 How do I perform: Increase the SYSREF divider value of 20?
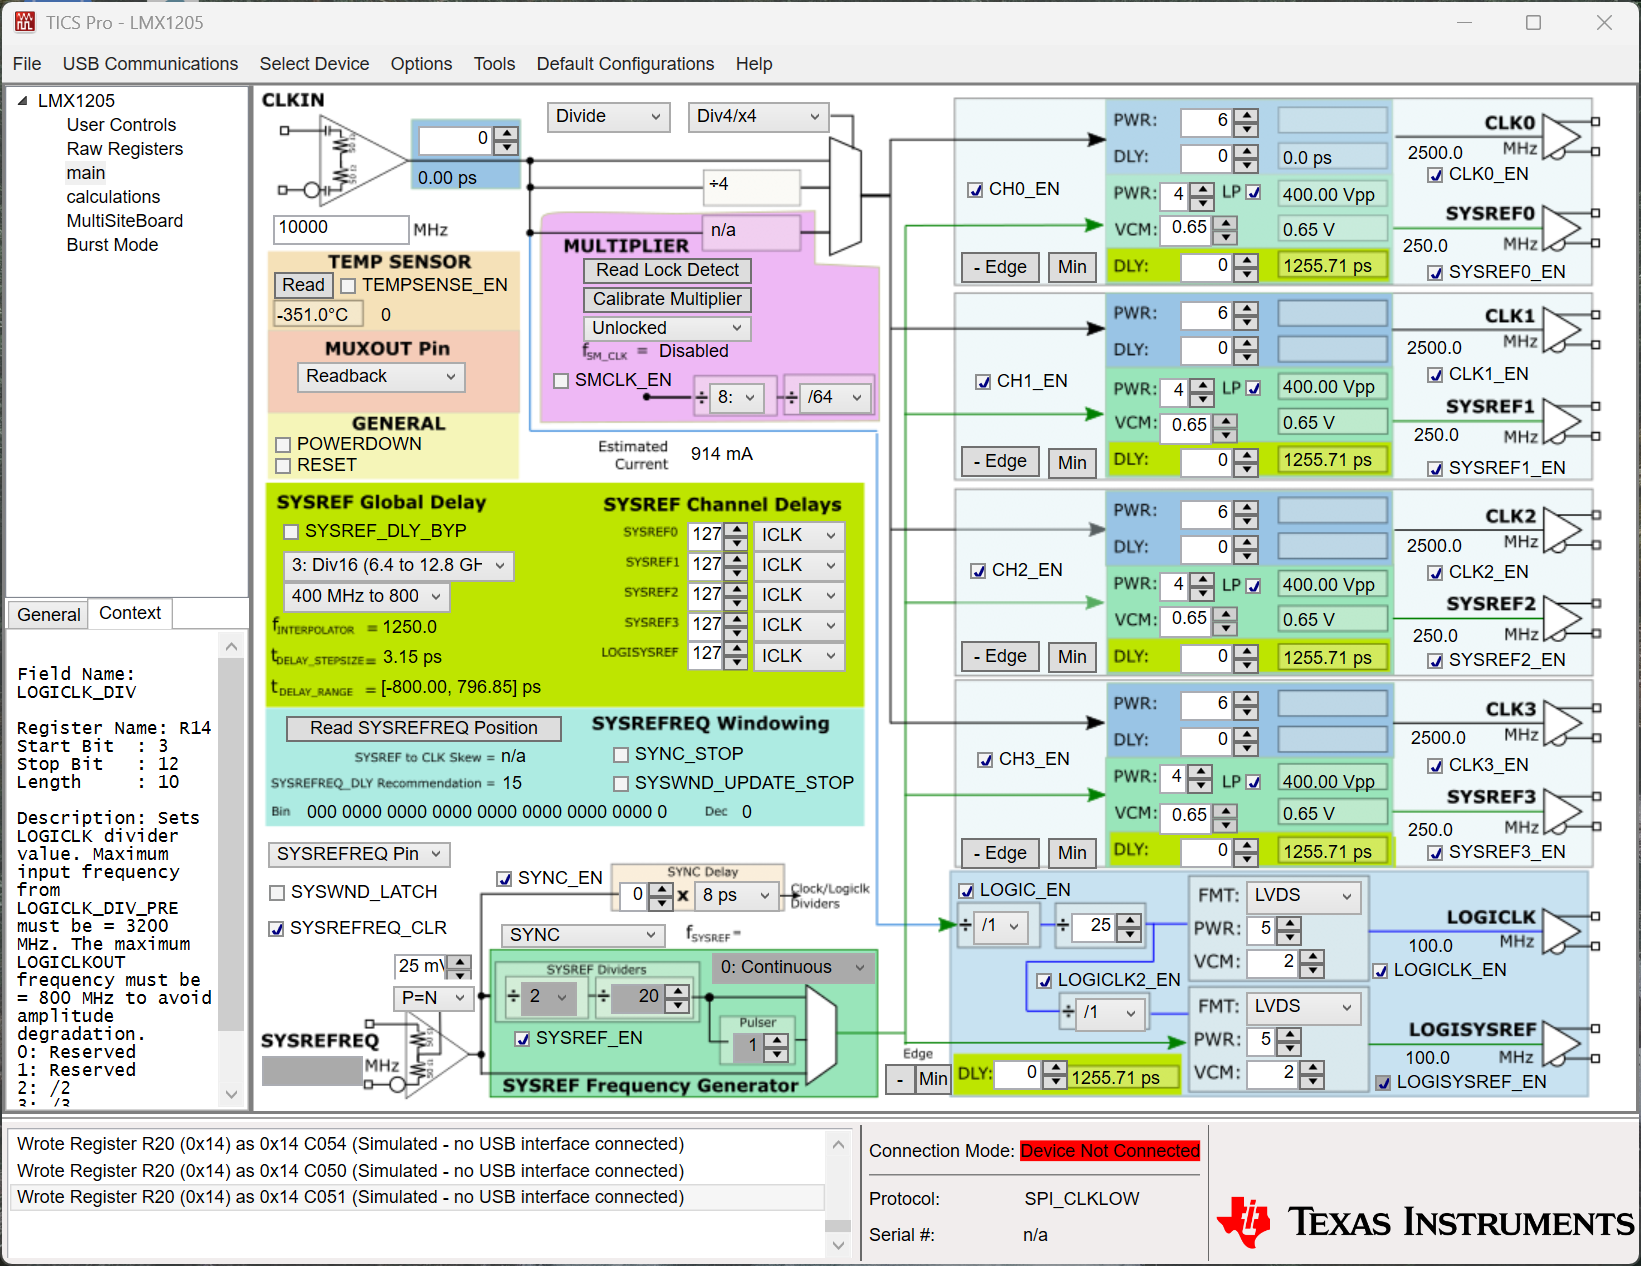pyautogui.click(x=678, y=990)
